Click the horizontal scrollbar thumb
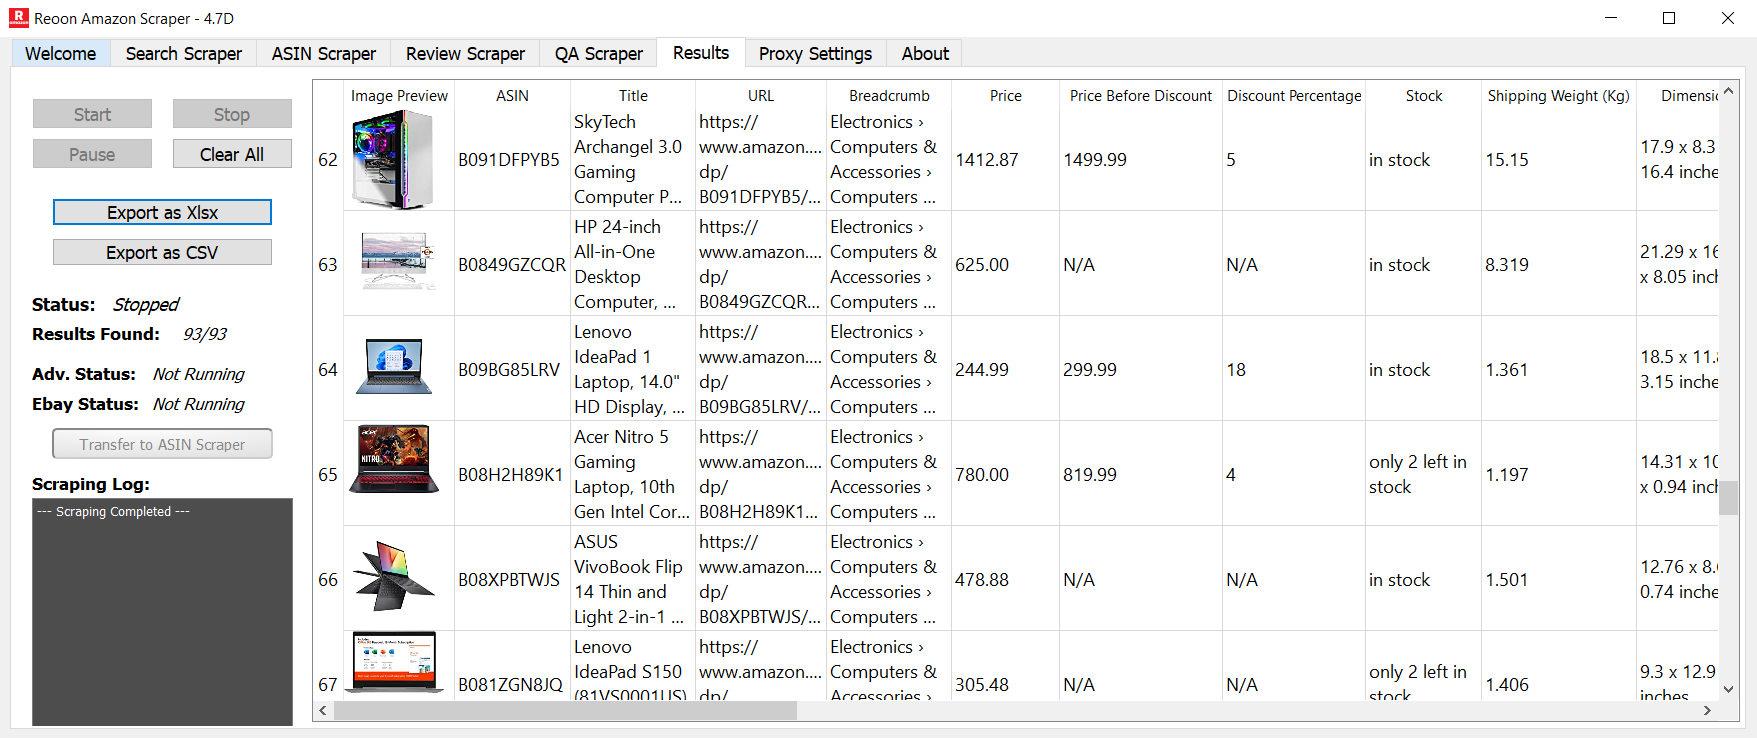1757x738 pixels. click(x=565, y=711)
